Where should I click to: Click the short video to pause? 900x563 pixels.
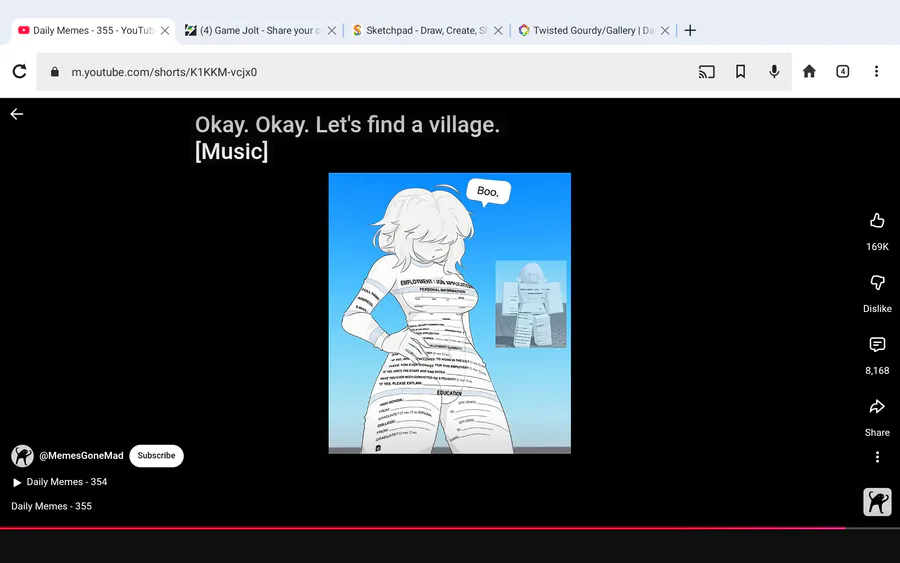click(x=449, y=313)
